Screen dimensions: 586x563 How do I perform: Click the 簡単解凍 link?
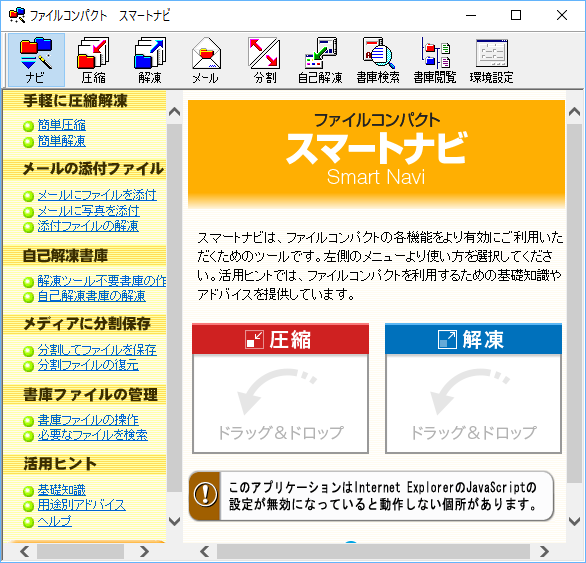pos(62,141)
